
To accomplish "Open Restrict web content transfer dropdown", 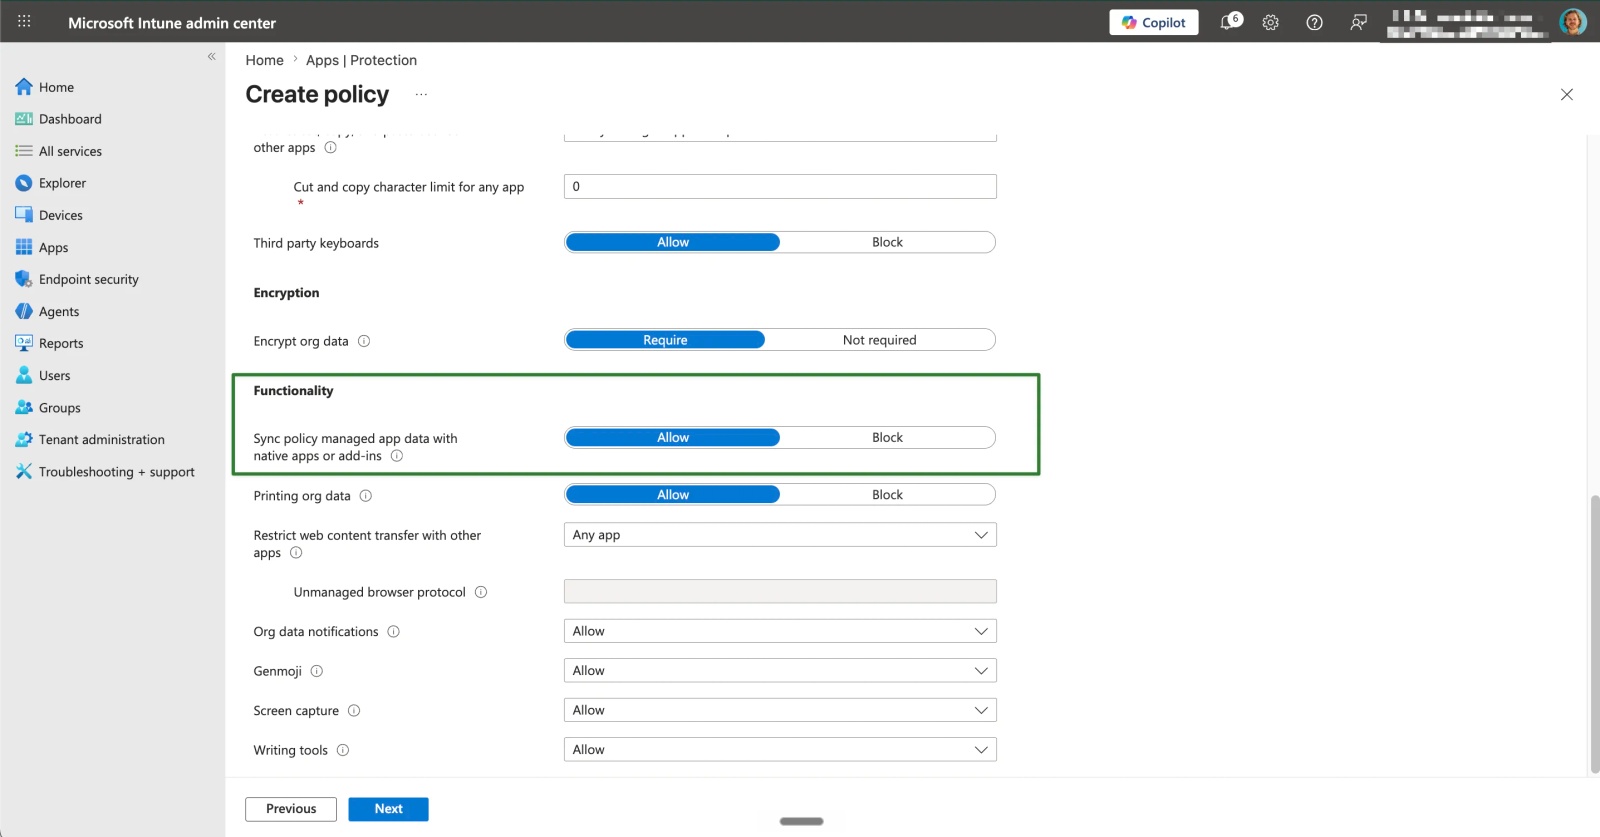I will (x=780, y=535).
